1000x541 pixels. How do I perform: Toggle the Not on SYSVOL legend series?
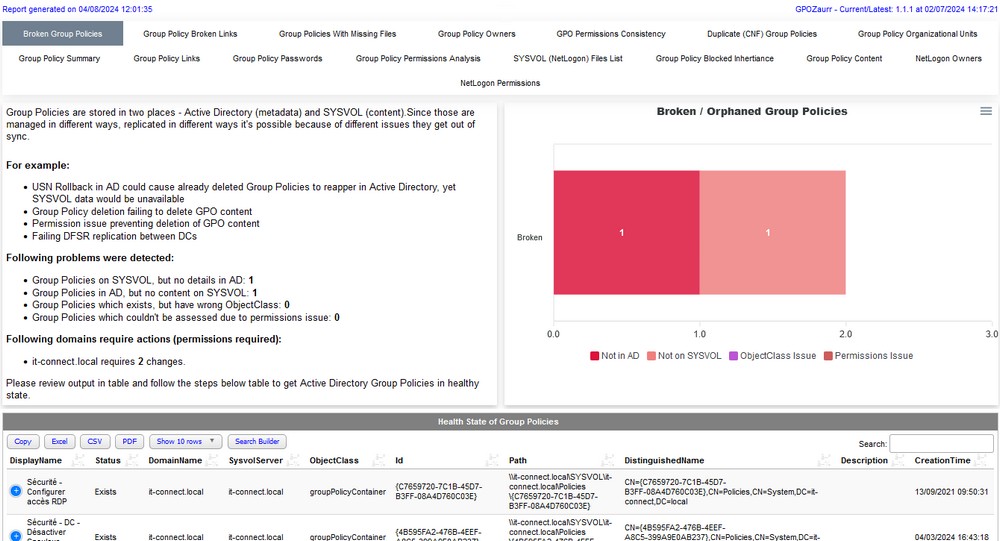coord(685,356)
